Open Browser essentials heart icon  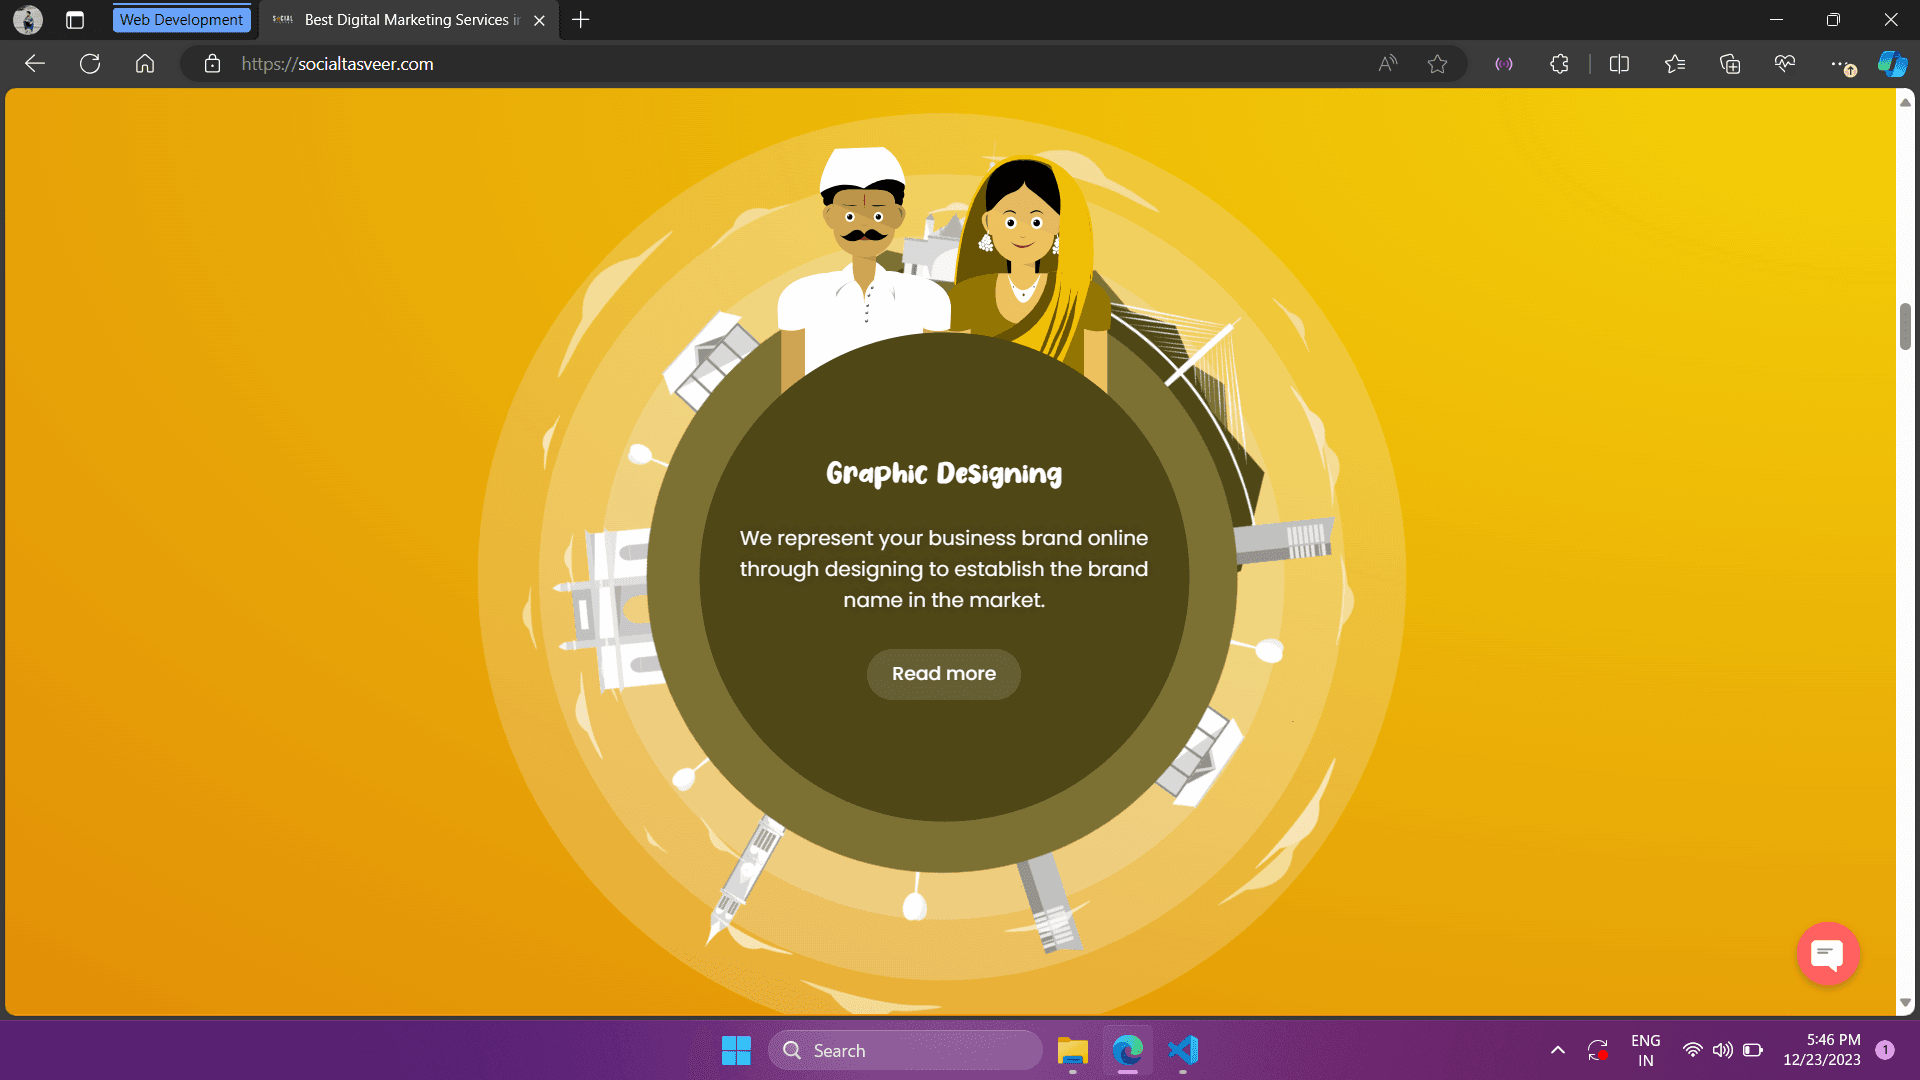1785,64
